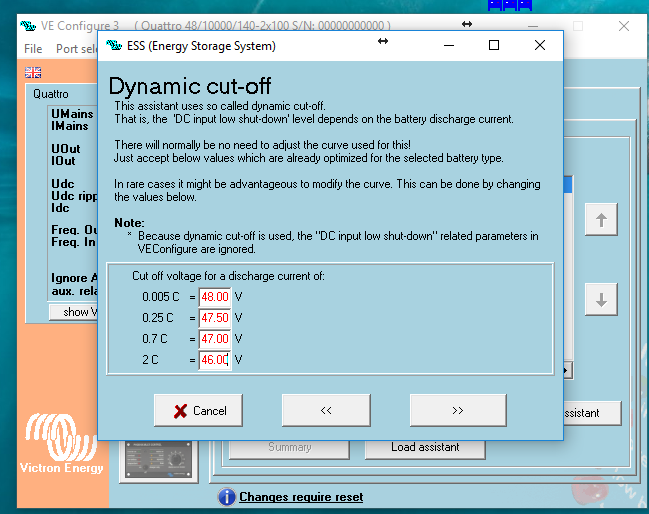Click the Load assistant button
Viewport: 649px width, 514px height.
click(x=425, y=447)
